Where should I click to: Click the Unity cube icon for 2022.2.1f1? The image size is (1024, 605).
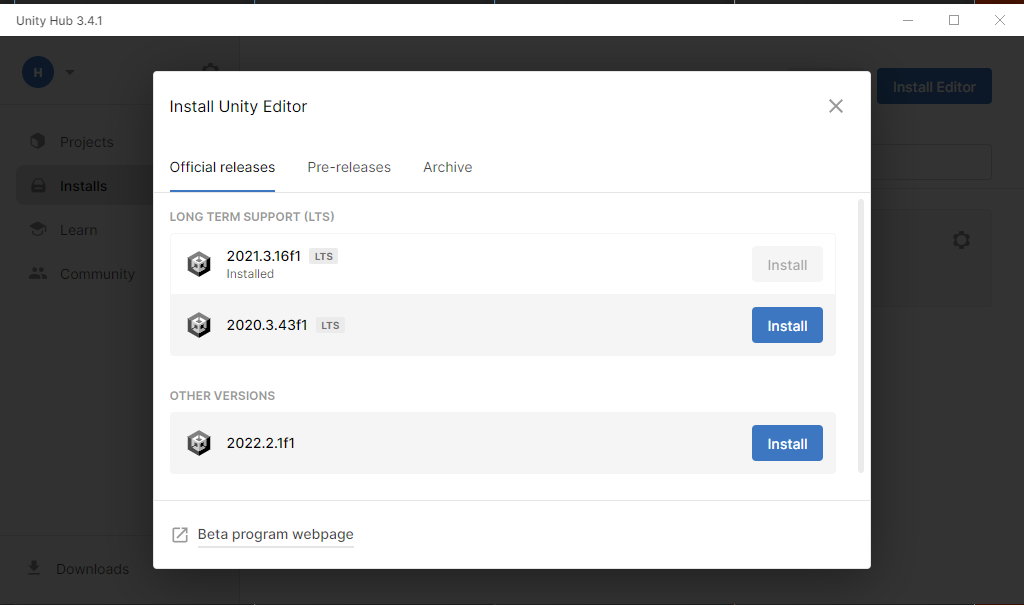199,443
